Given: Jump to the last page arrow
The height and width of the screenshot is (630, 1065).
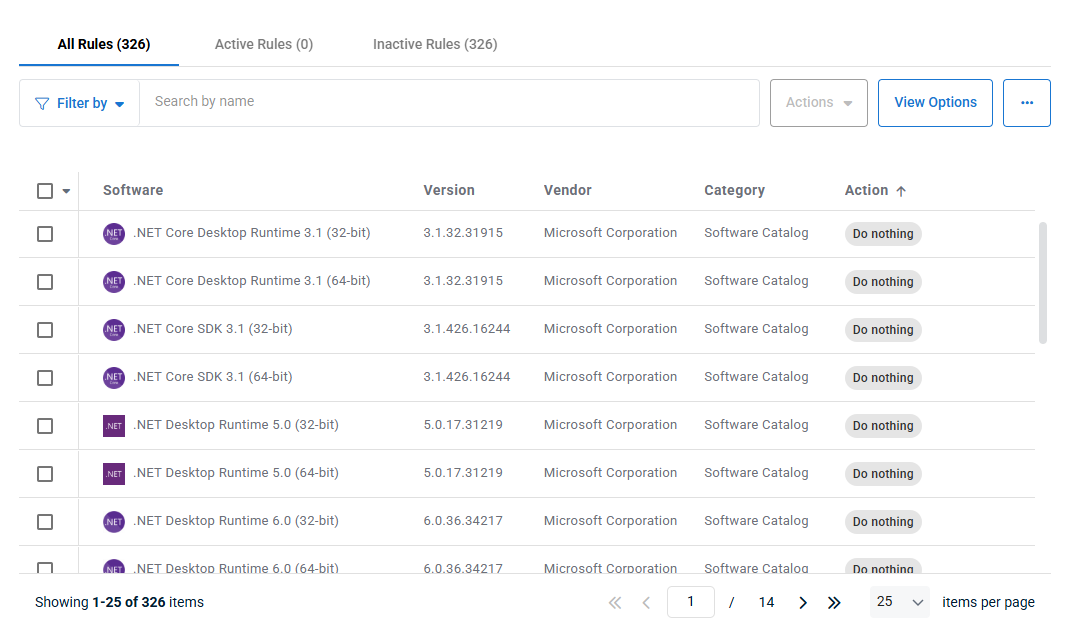Looking at the screenshot, I should [x=834, y=602].
